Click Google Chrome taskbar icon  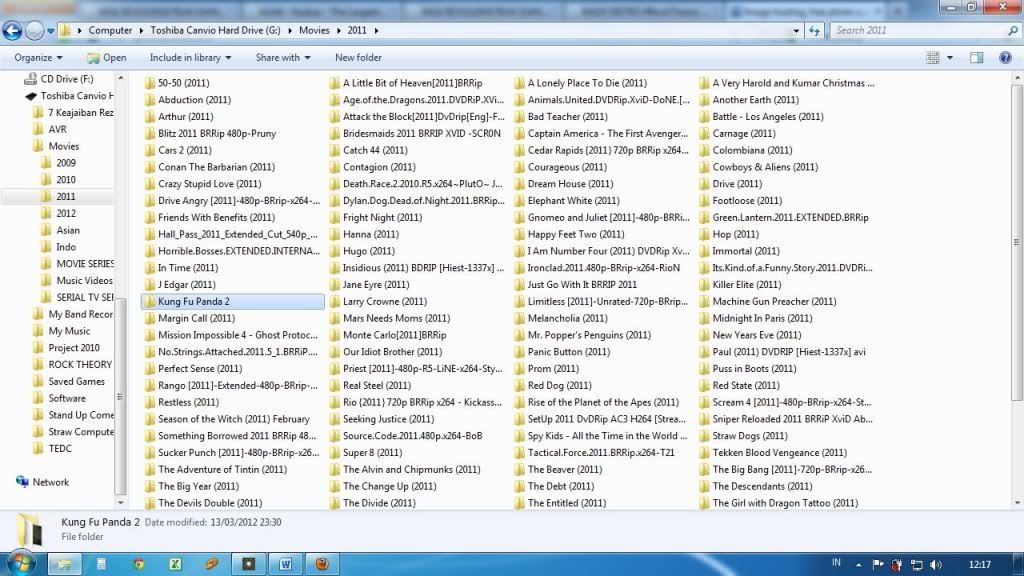[138, 564]
